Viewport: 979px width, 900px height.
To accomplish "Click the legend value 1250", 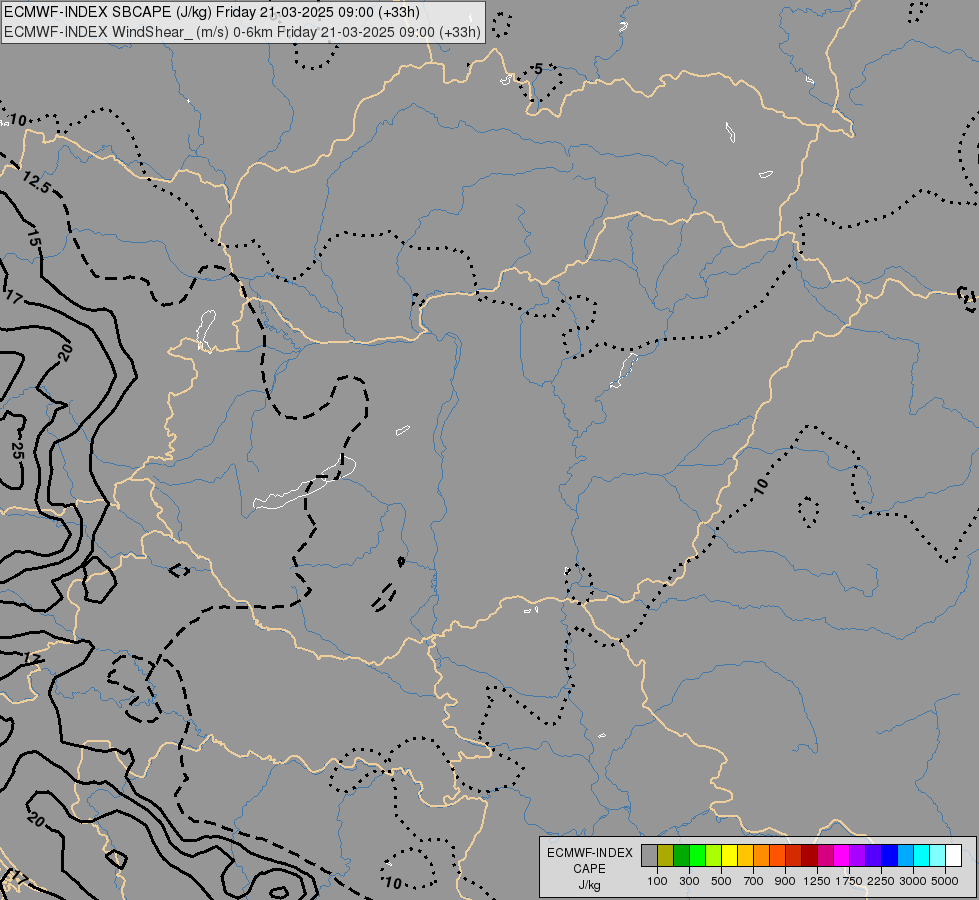I will pyautogui.click(x=817, y=881).
